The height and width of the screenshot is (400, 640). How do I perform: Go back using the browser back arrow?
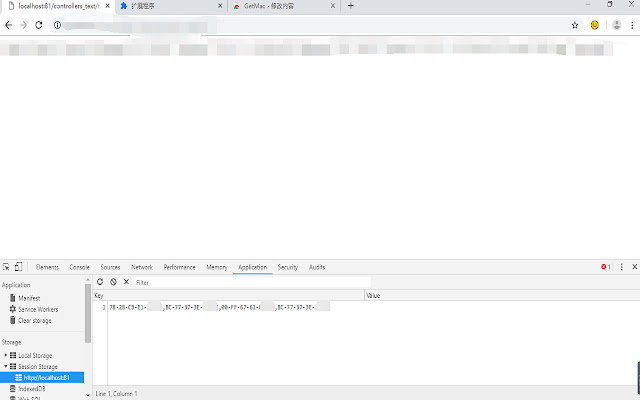point(8,25)
